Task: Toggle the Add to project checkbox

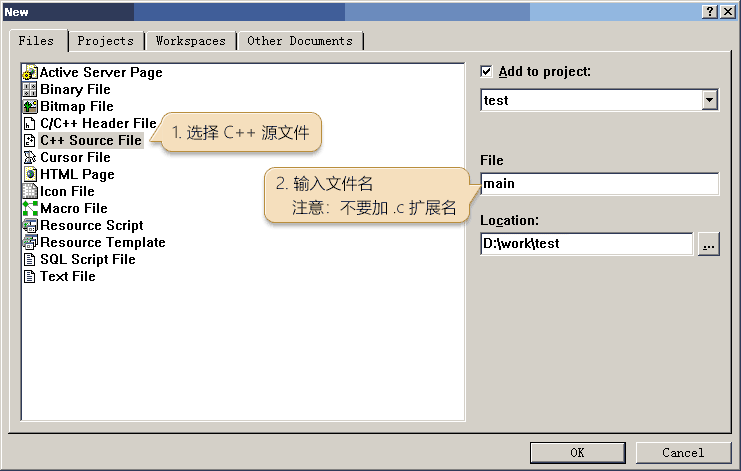Action: (x=487, y=72)
